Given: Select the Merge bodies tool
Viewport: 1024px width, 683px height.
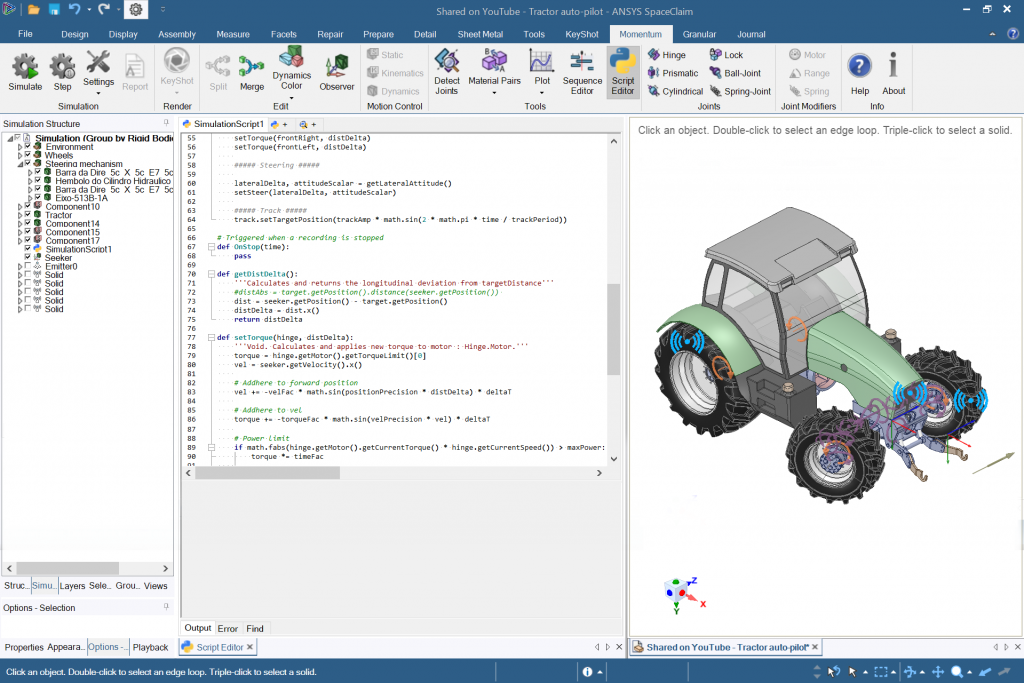Looking at the screenshot, I should click(x=251, y=73).
